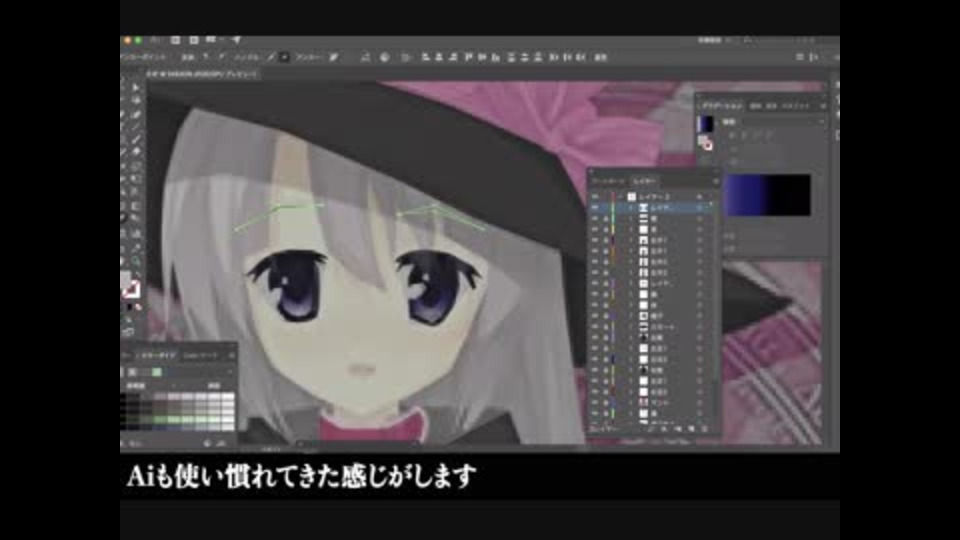960x540 pixels.
Task: Select the Zoom magnifier tool
Action: (136, 261)
